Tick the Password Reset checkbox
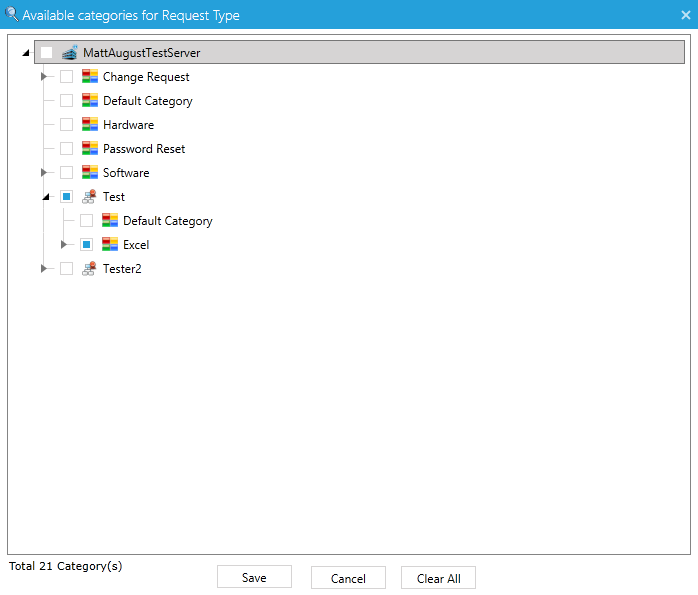698x595 pixels. [x=66, y=149]
